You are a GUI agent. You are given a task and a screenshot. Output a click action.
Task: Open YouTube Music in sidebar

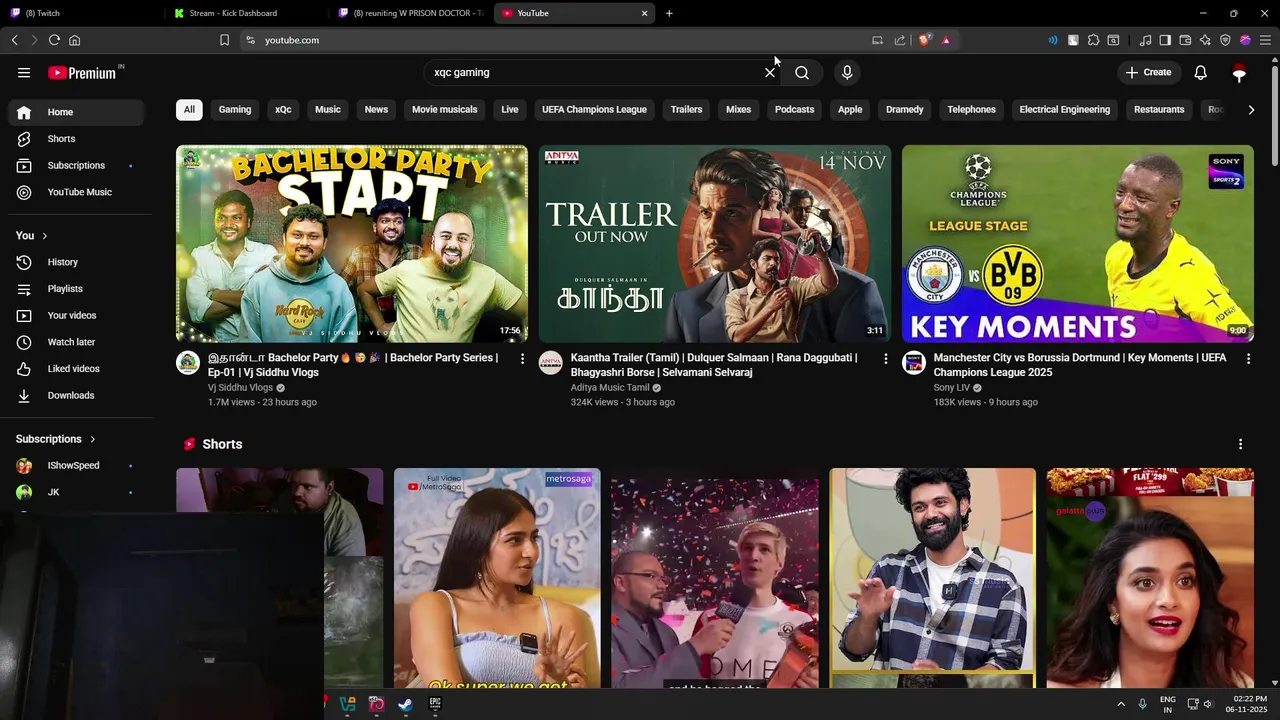click(x=76, y=192)
